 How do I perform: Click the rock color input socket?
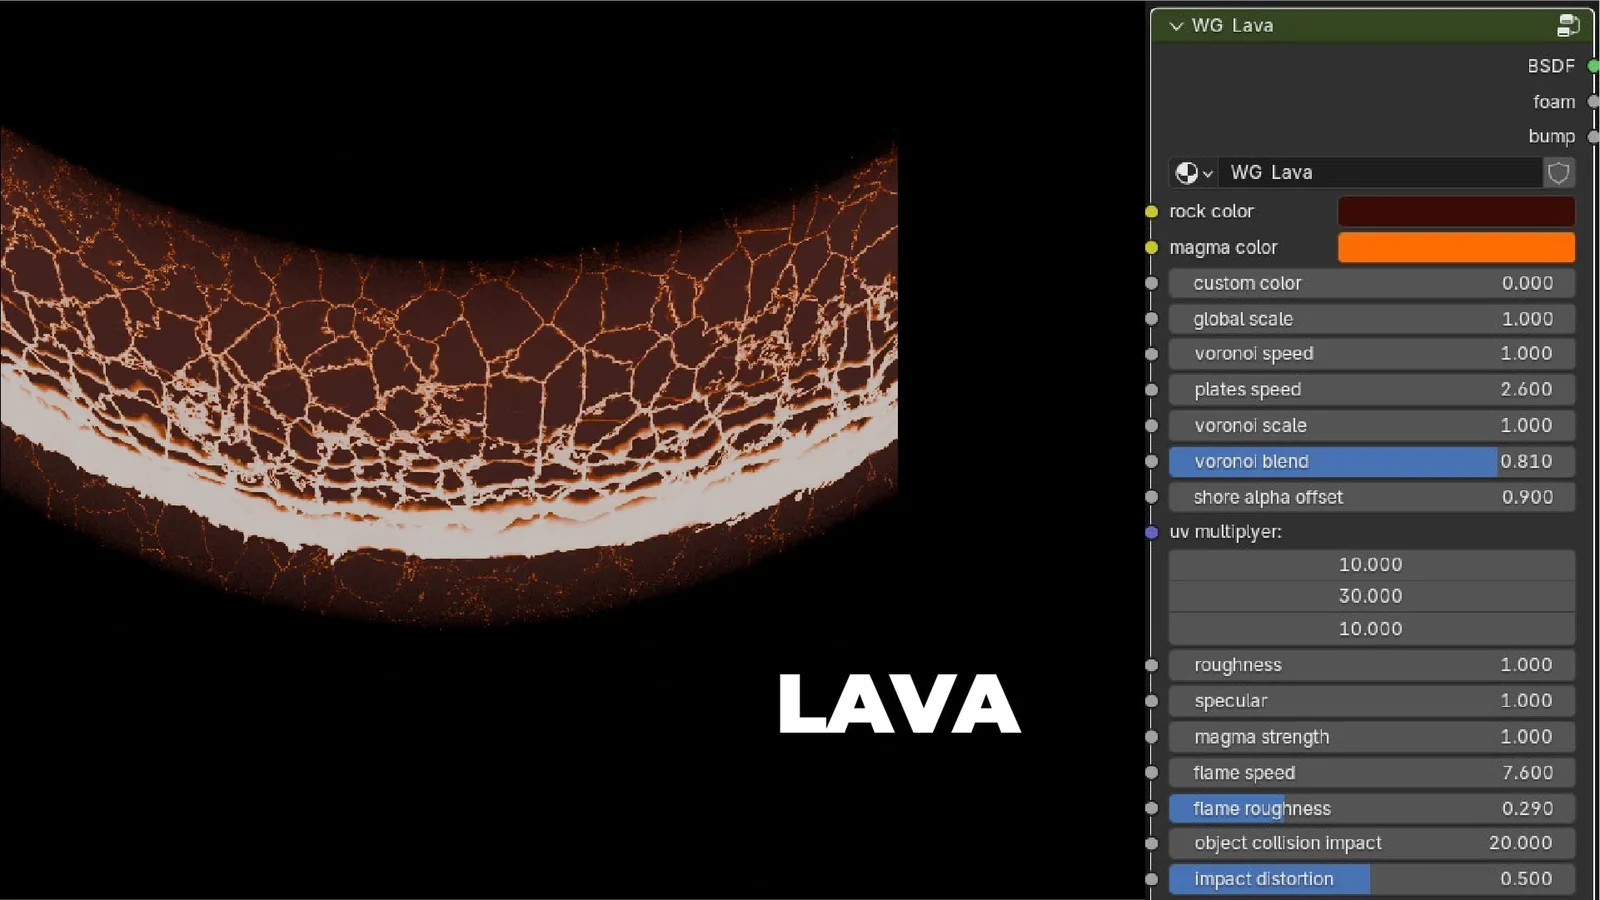point(1150,211)
